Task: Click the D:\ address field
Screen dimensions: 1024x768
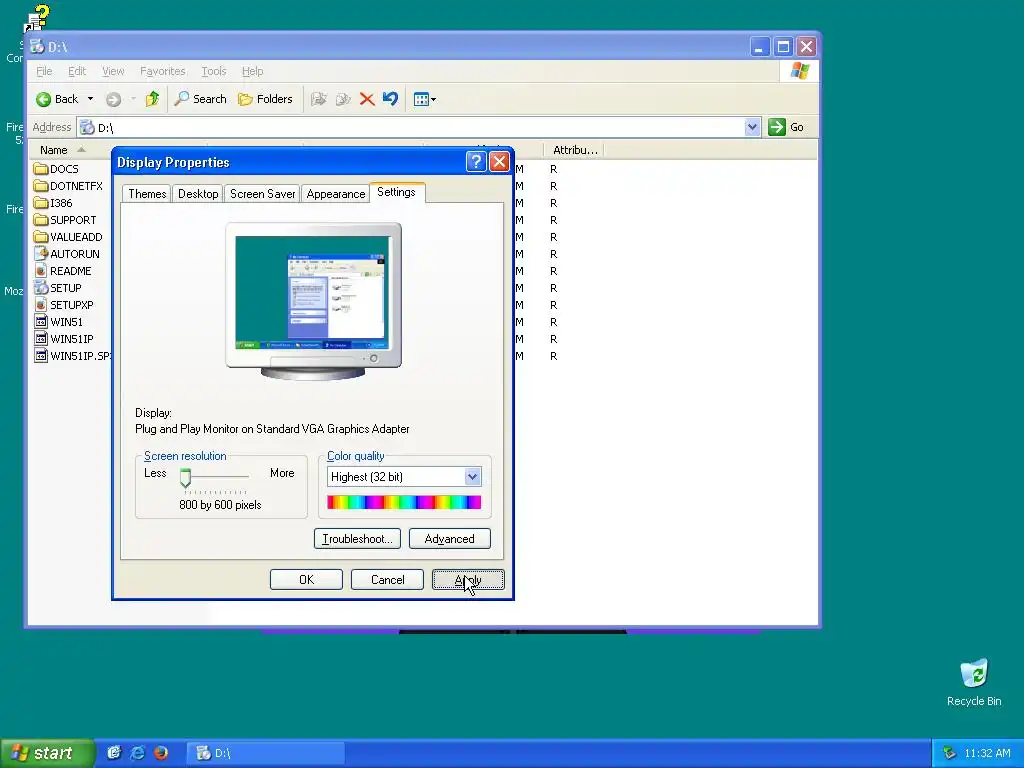Action: point(418,127)
